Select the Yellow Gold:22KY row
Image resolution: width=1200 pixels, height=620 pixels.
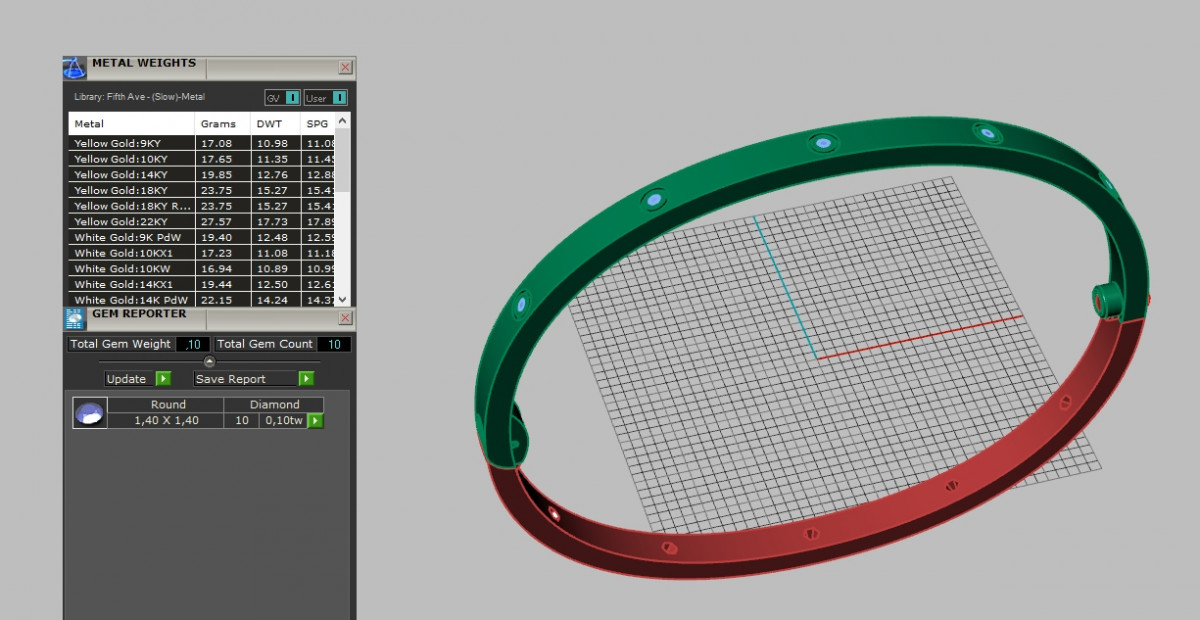coord(202,221)
